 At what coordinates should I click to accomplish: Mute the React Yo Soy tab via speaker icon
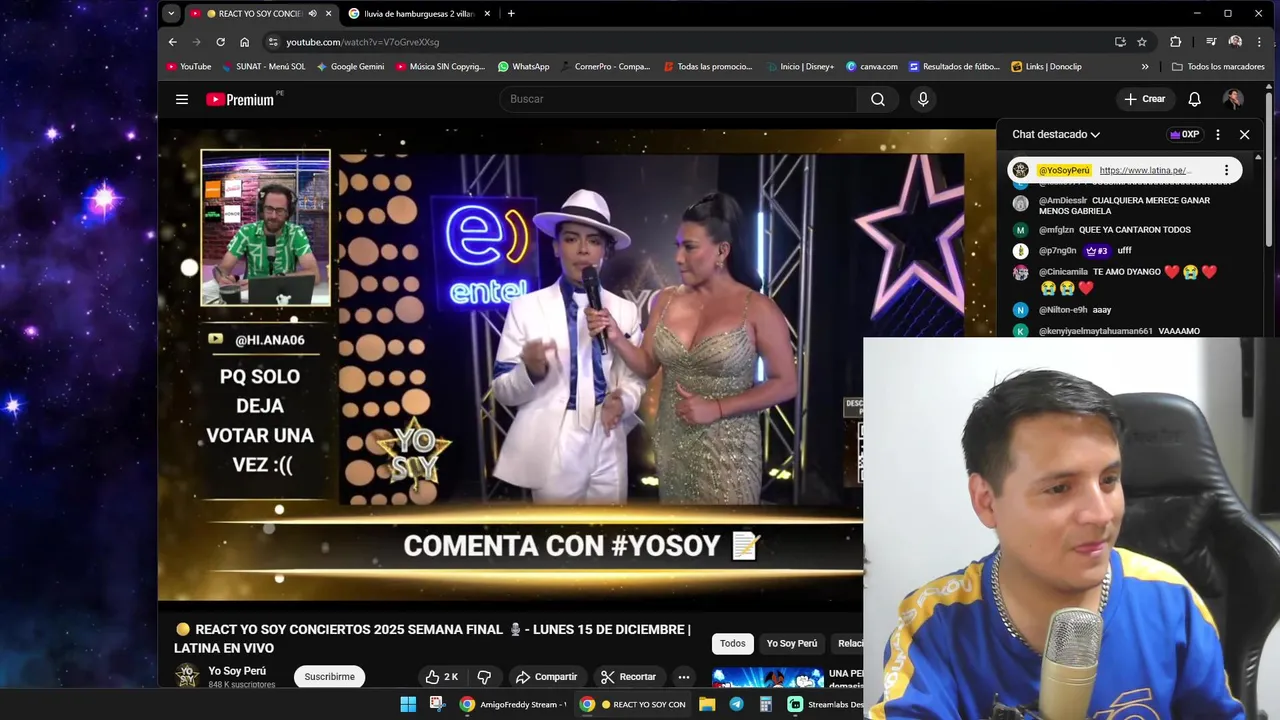coord(312,14)
